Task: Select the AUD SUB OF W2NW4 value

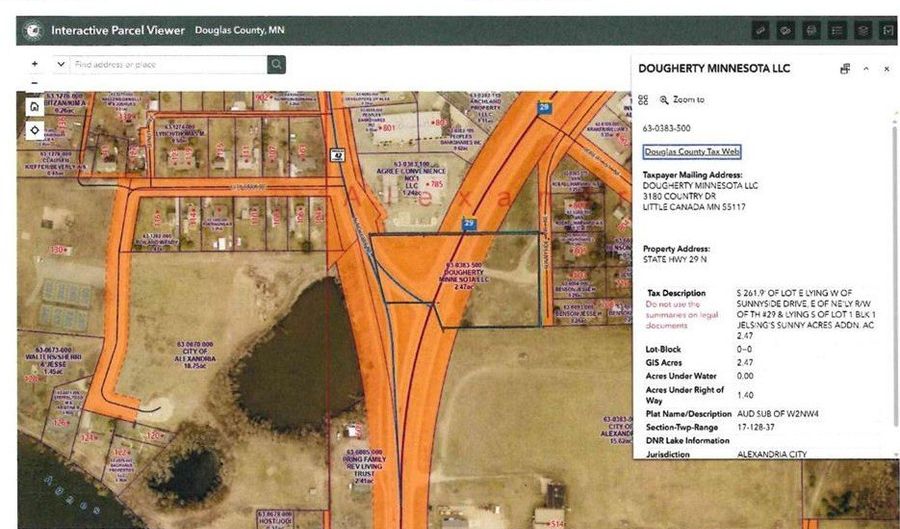Action: coord(778,414)
